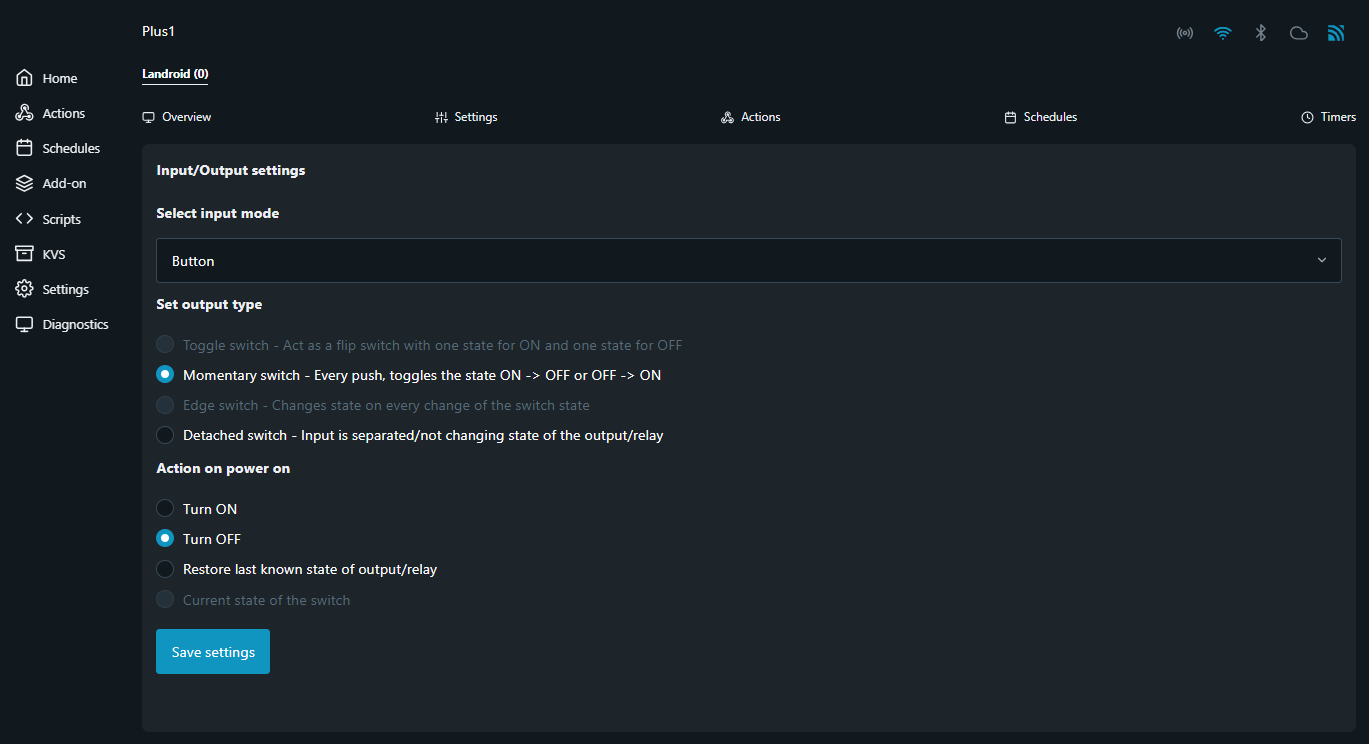This screenshot has height=744, width=1369.
Task: Switch to the Overview tab
Action: click(177, 117)
